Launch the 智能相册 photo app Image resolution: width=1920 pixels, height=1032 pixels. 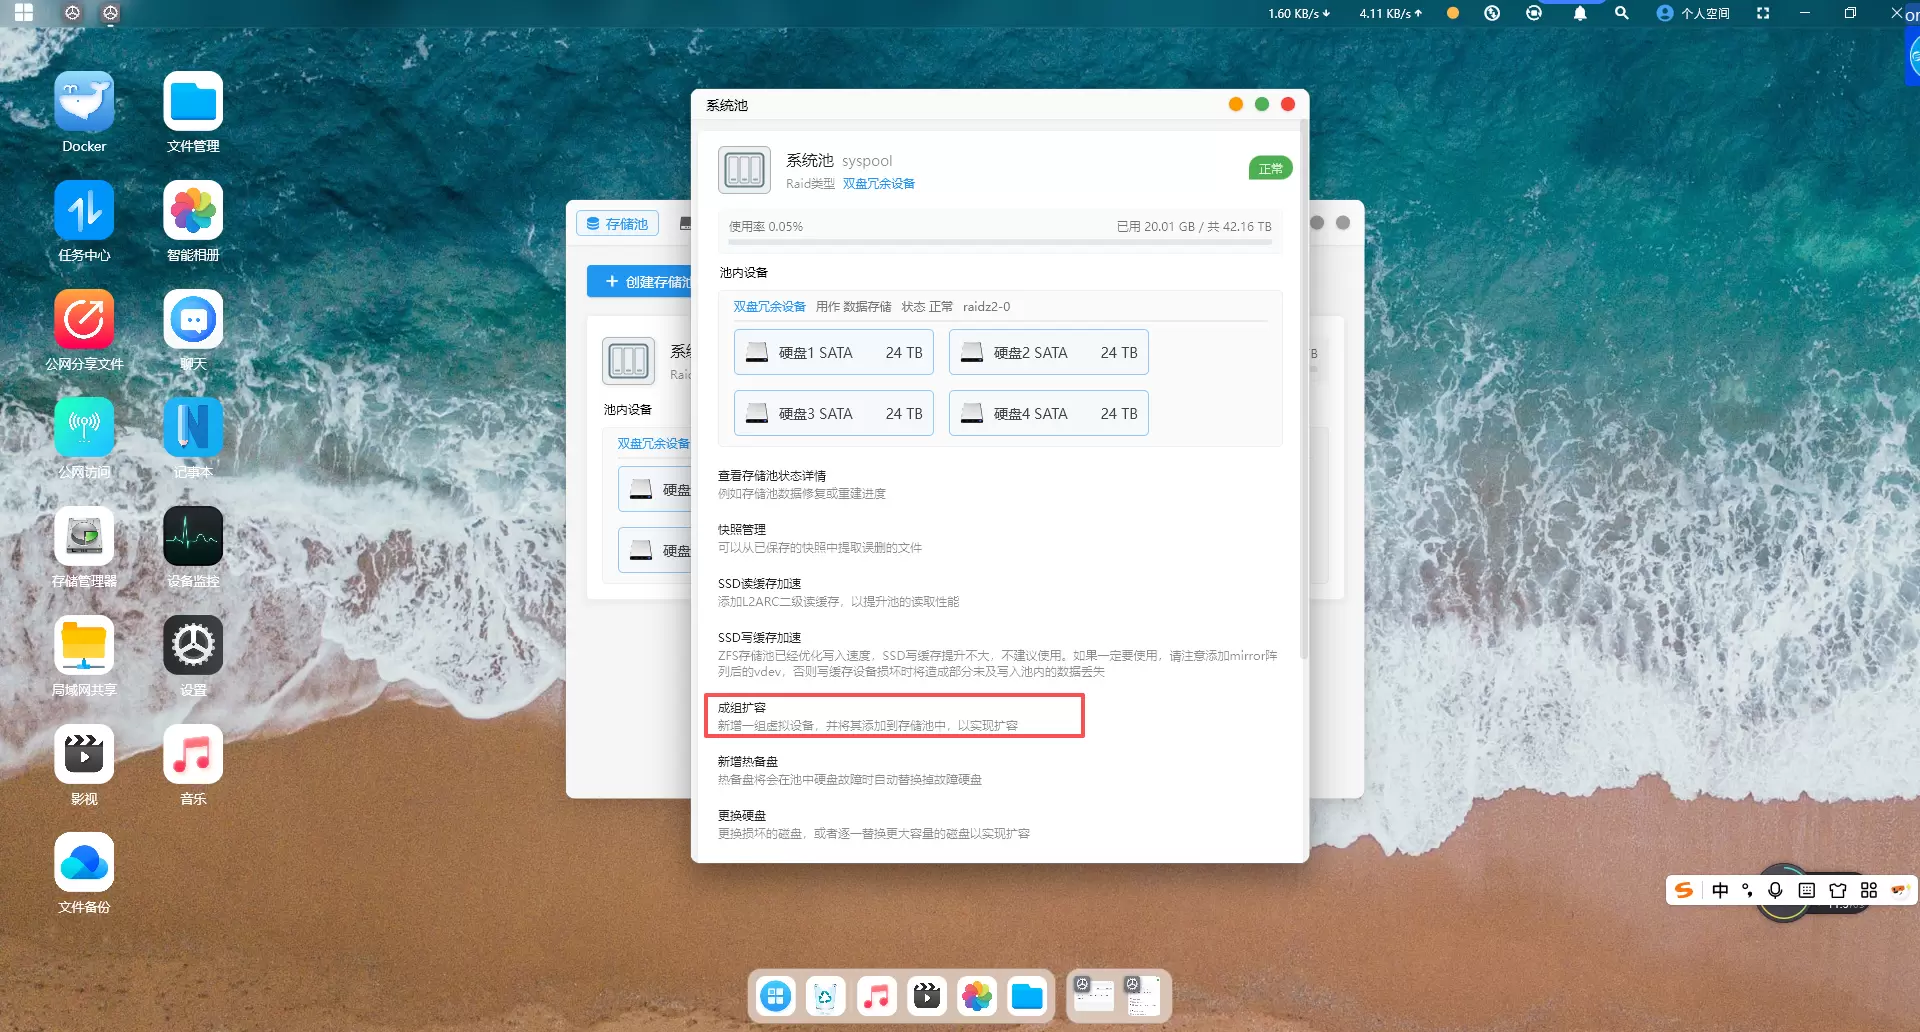pyautogui.click(x=193, y=212)
